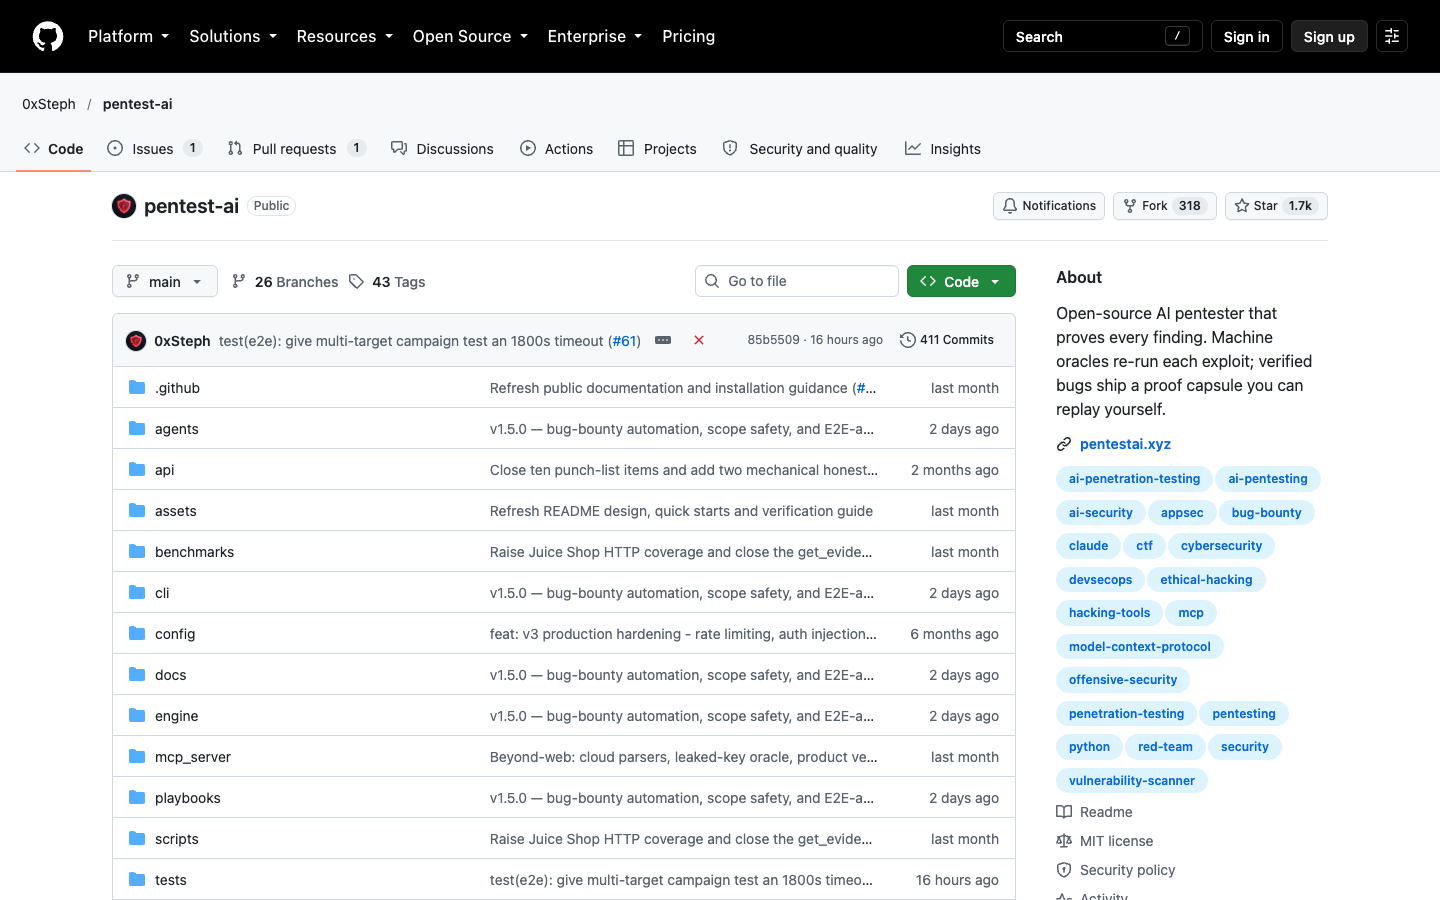Switch to the Issues tab

[155, 148]
